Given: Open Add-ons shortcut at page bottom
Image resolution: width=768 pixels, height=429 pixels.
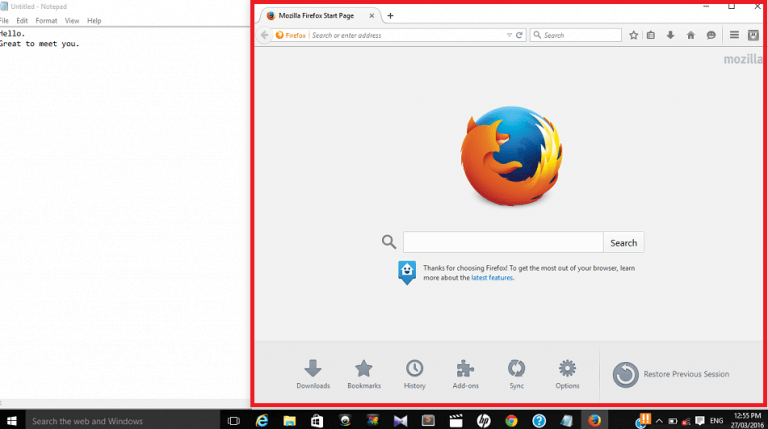Looking at the screenshot, I should pos(465,375).
